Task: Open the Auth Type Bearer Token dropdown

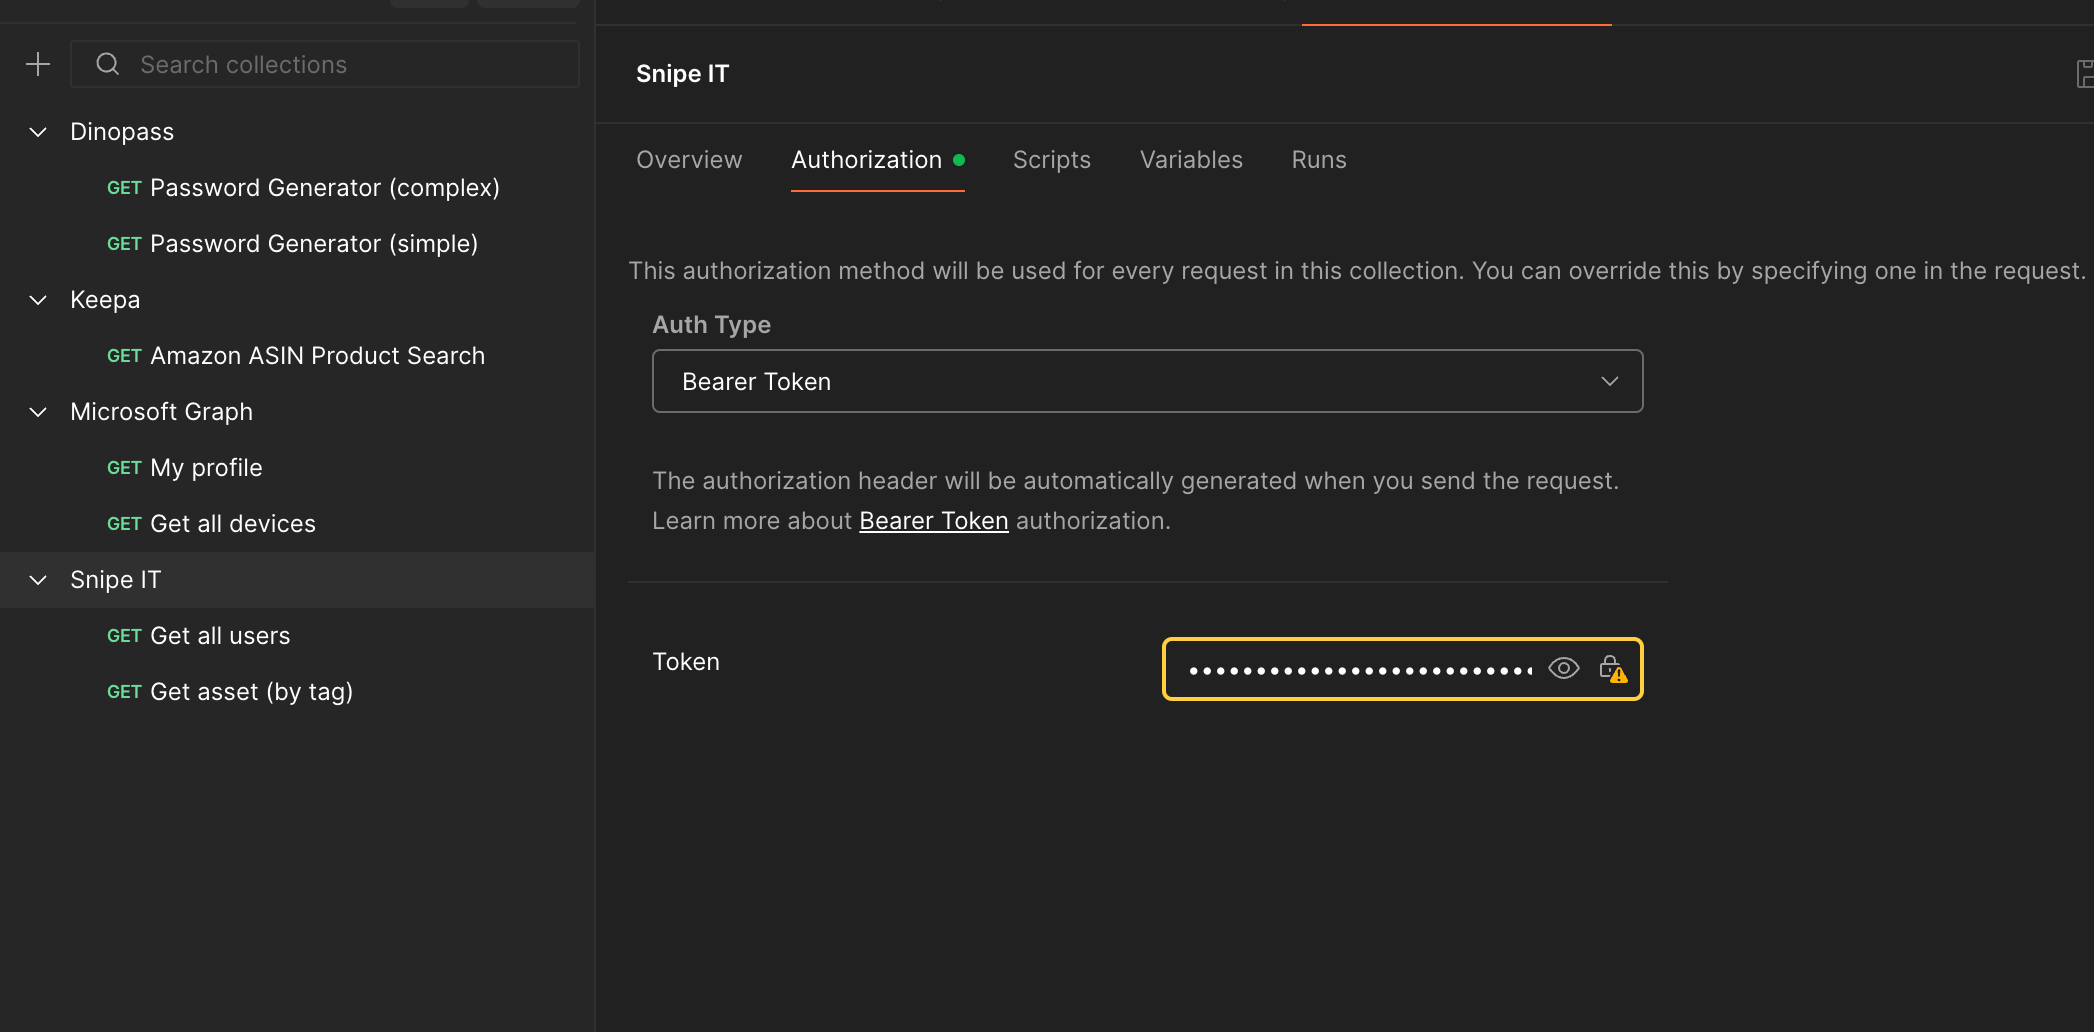Action: (x=1147, y=381)
